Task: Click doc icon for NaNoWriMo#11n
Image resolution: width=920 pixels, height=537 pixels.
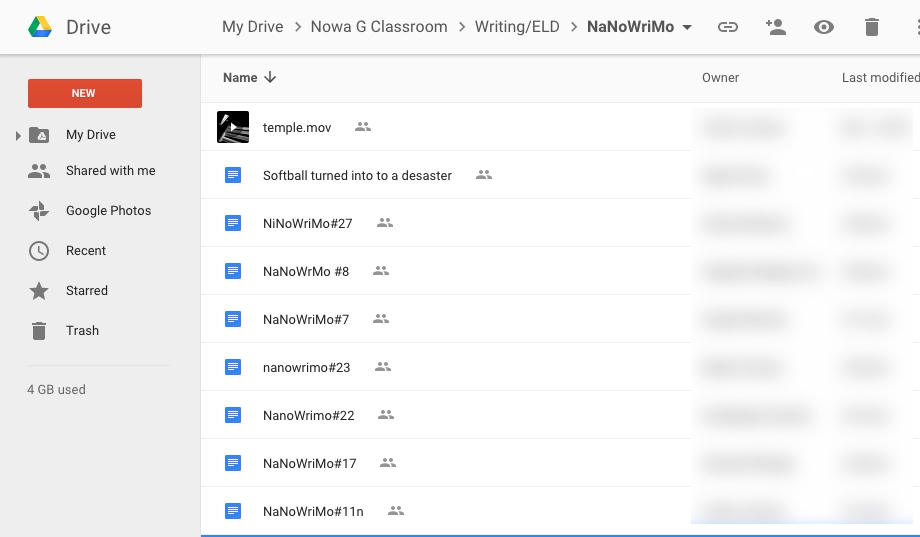Action: click(233, 512)
